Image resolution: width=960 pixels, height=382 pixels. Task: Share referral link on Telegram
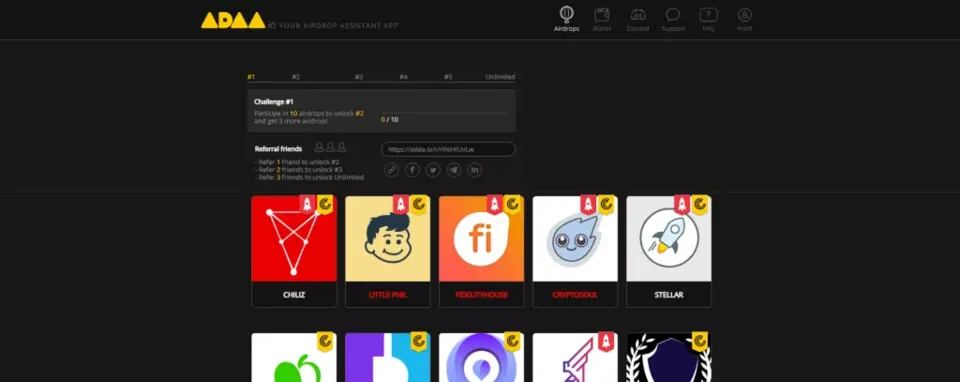(454, 170)
